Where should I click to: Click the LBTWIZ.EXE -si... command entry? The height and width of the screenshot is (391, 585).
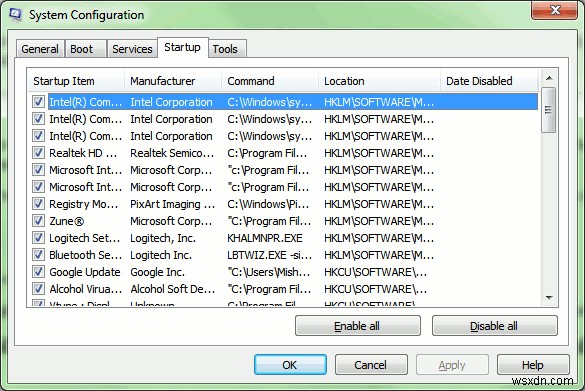pyautogui.click(x=270, y=255)
